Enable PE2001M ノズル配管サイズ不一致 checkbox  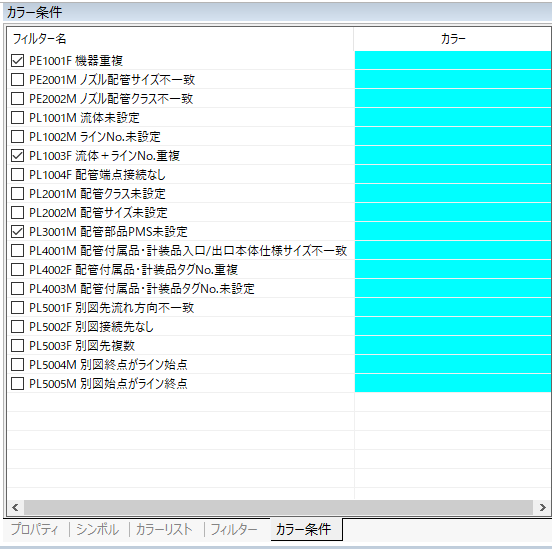pyautogui.click(x=17, y=80)
